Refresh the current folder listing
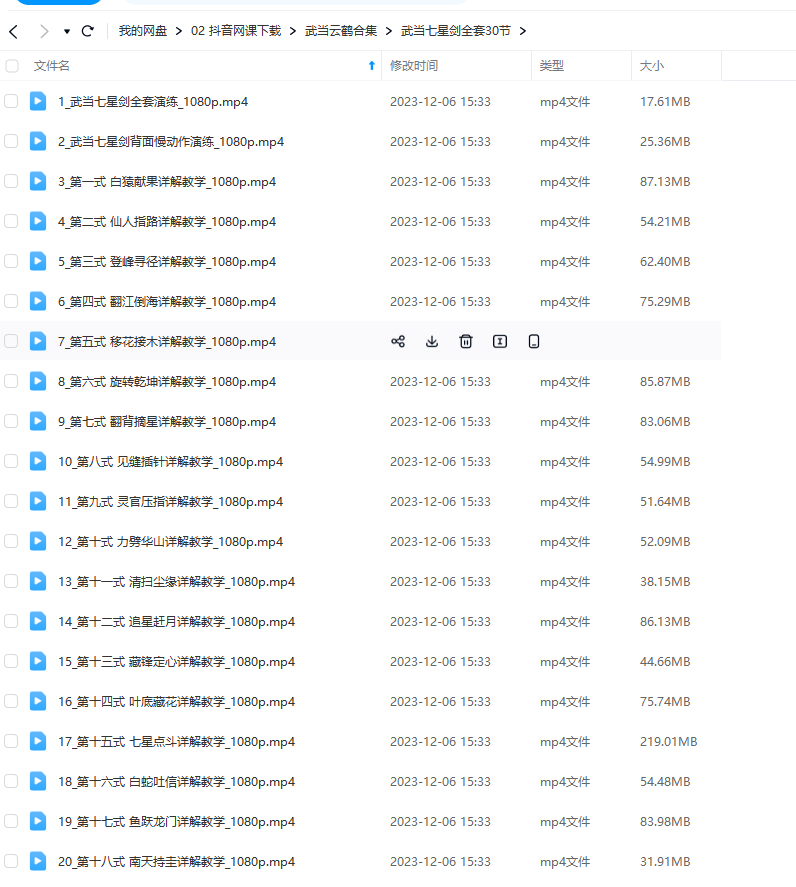Viewport: 796px width, 887px height. coord(88,31)
